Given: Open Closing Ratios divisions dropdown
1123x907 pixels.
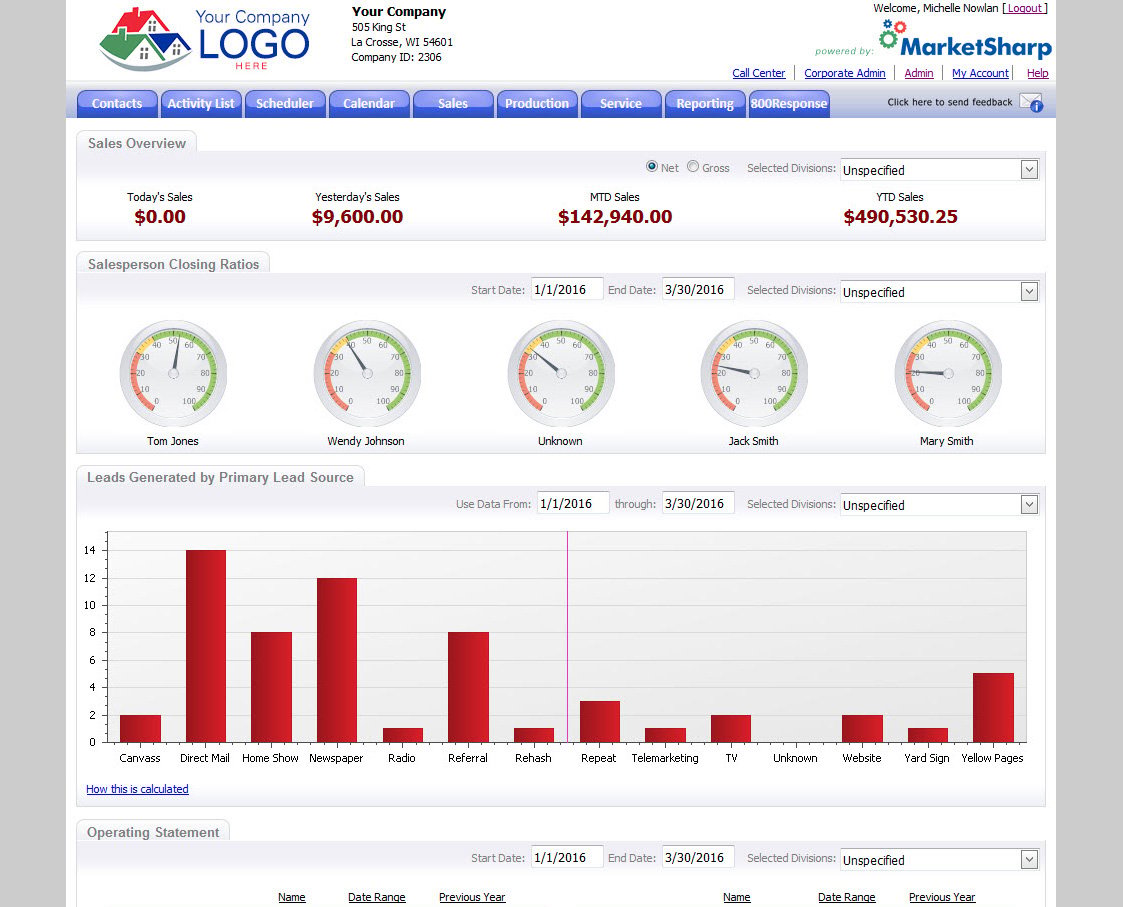Looking at the screenshot, I should (1029, 292).
